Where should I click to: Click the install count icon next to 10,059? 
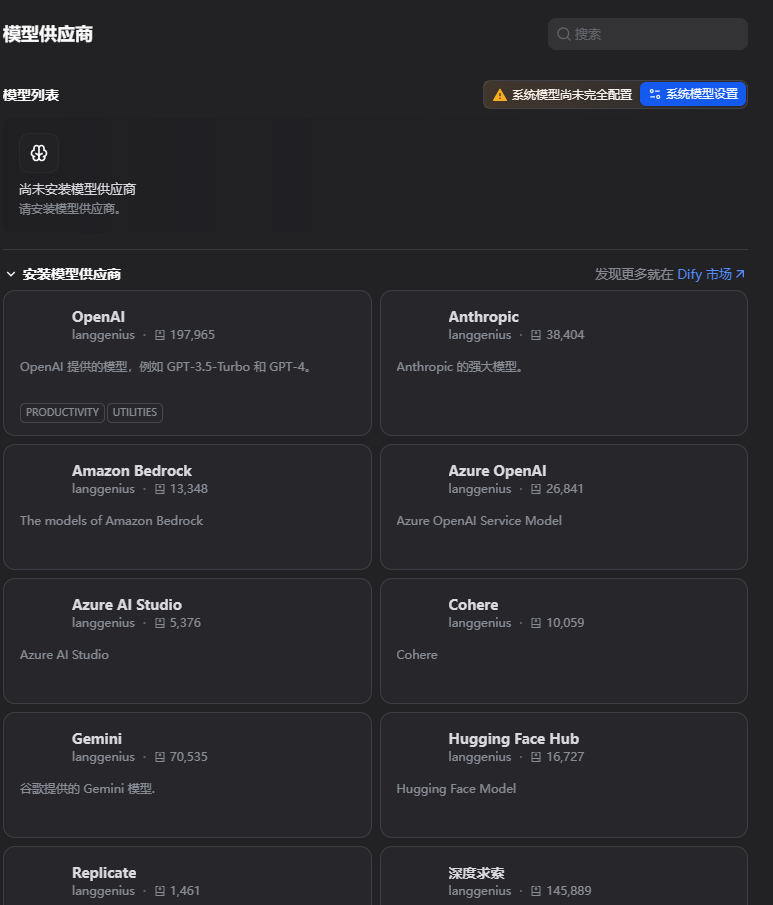tap(536, 623)
